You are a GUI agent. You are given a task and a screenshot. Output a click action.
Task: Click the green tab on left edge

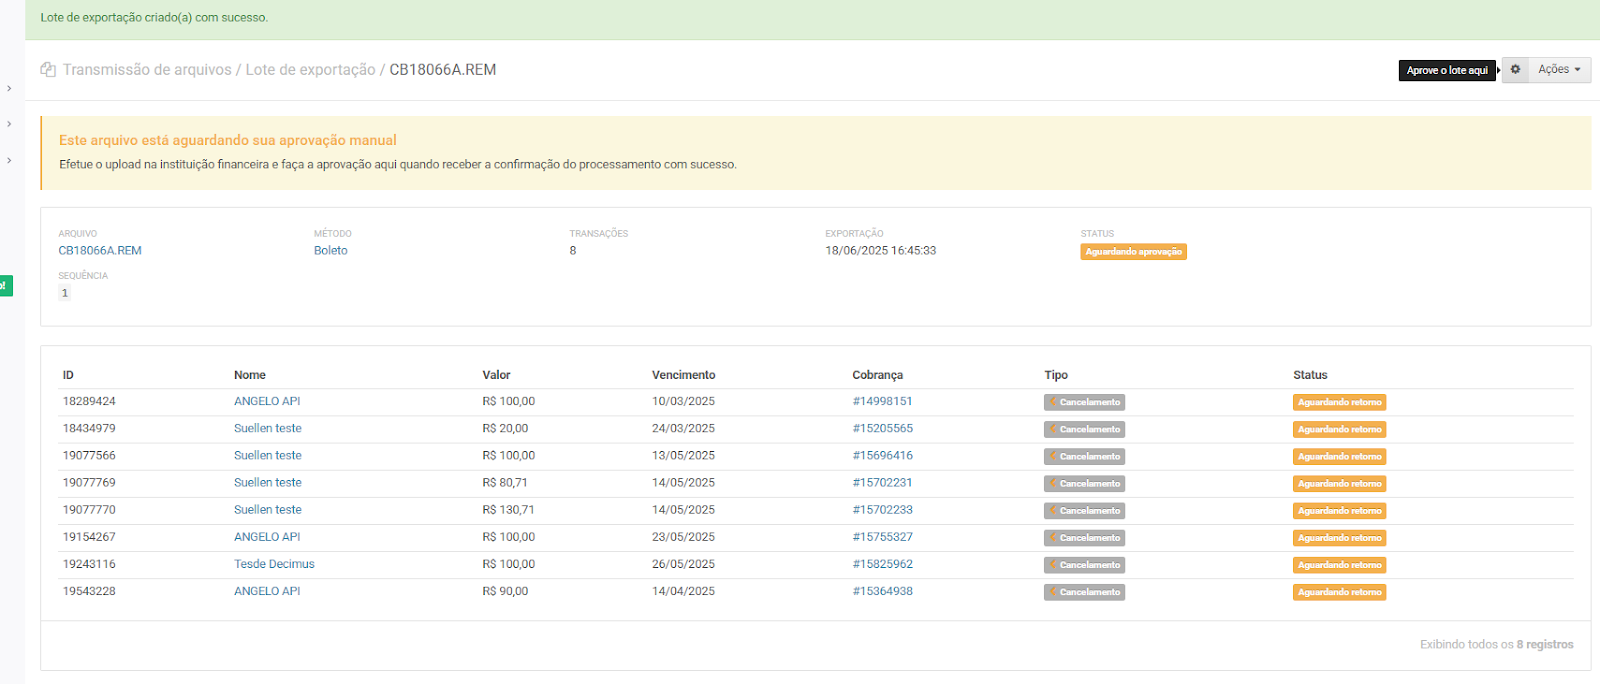5,286
